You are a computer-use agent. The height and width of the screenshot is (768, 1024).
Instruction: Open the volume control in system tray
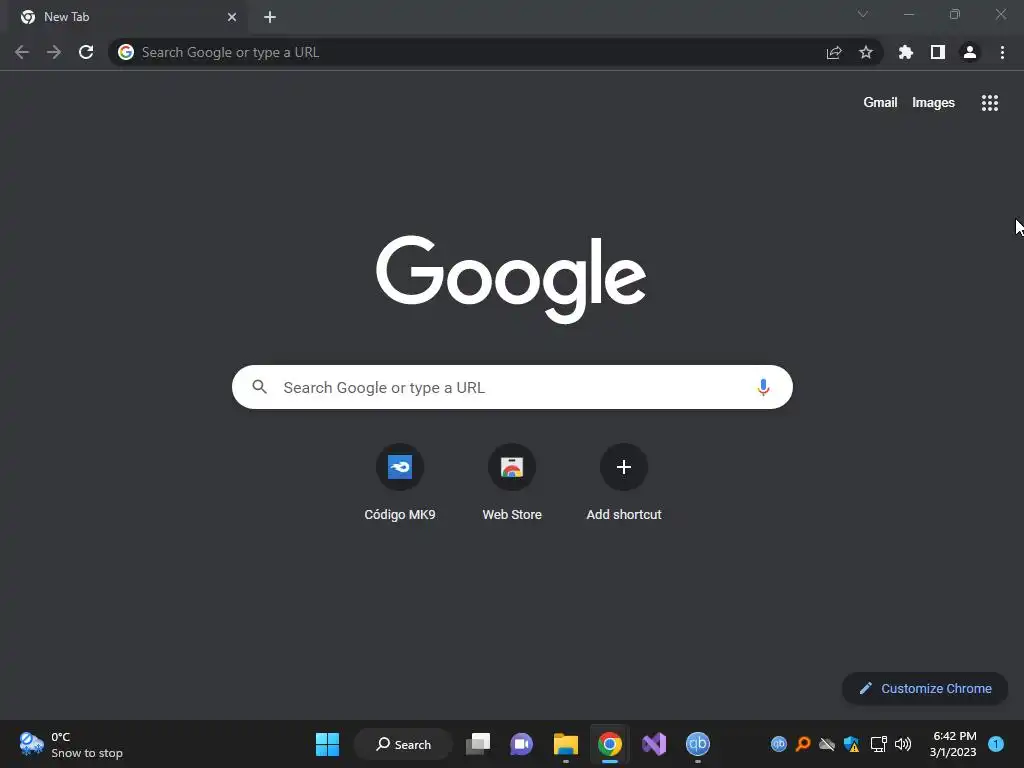click(x=903, y=744)
